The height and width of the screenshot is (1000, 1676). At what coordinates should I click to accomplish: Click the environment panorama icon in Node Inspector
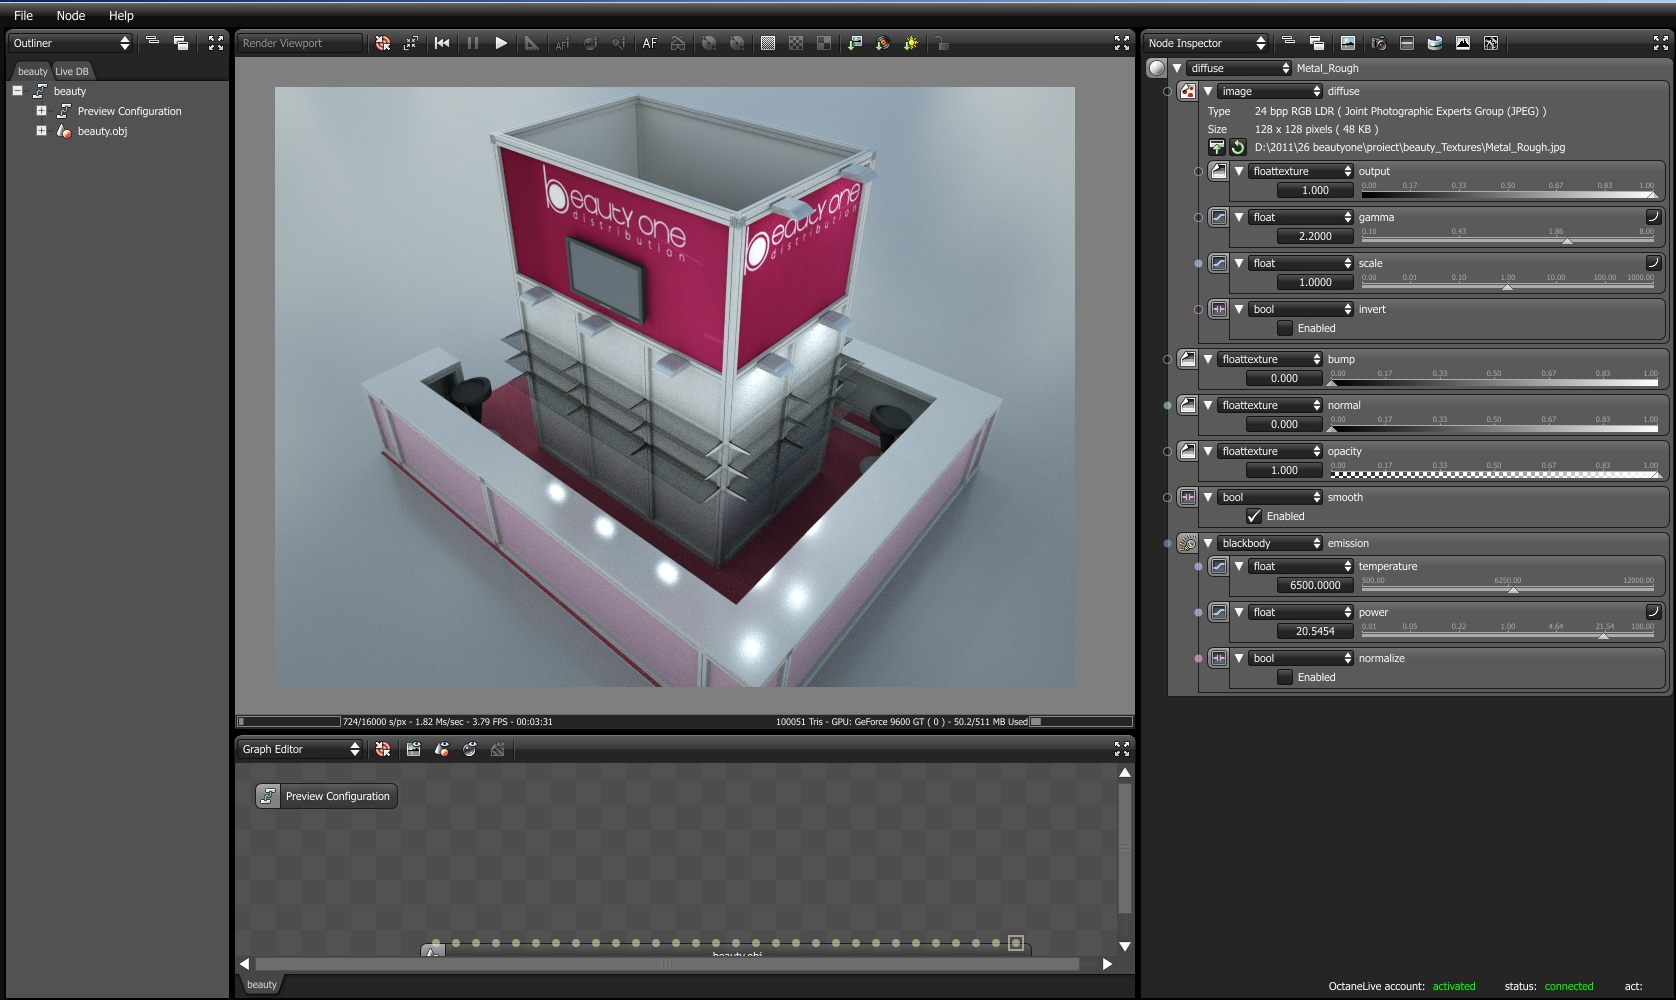coord(1435,43)
